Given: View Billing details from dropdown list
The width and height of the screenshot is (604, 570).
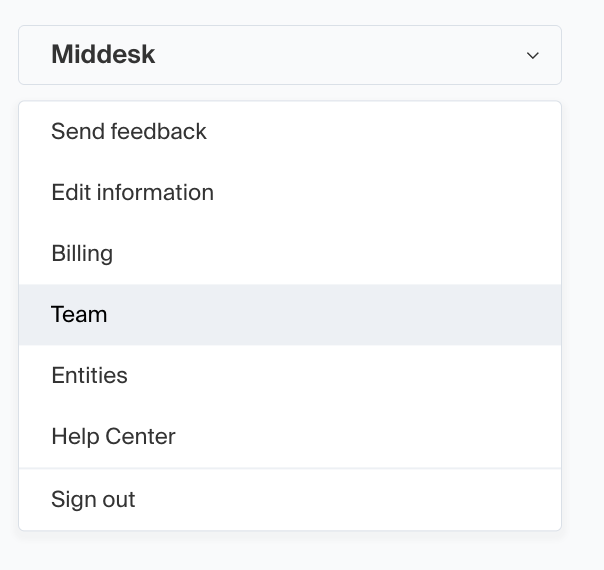Looking at the screenshot, I should click(x=82, y=254).
